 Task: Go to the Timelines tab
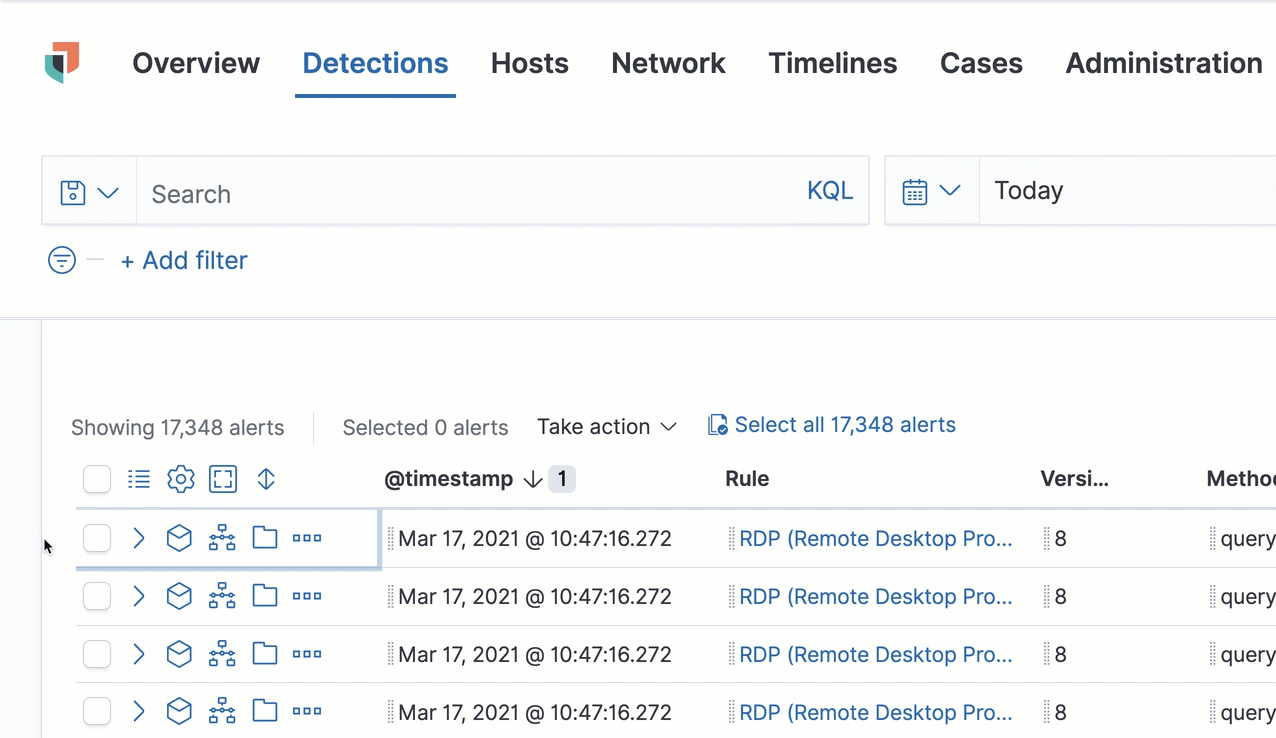tap(832, 63)
